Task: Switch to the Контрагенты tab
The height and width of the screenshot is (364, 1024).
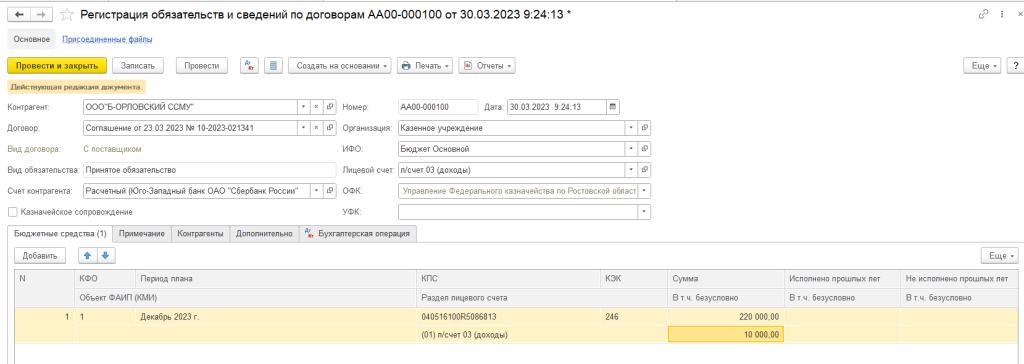Action: tap(200, 234)
